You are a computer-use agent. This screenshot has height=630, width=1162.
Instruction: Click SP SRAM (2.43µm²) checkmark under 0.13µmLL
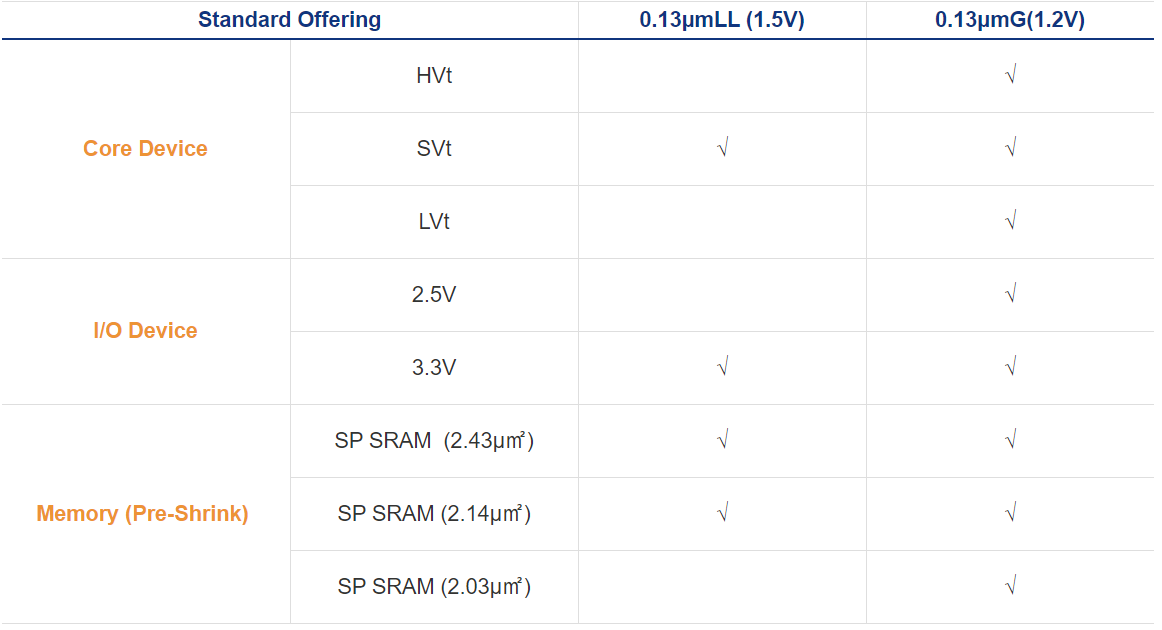[722, 441]
